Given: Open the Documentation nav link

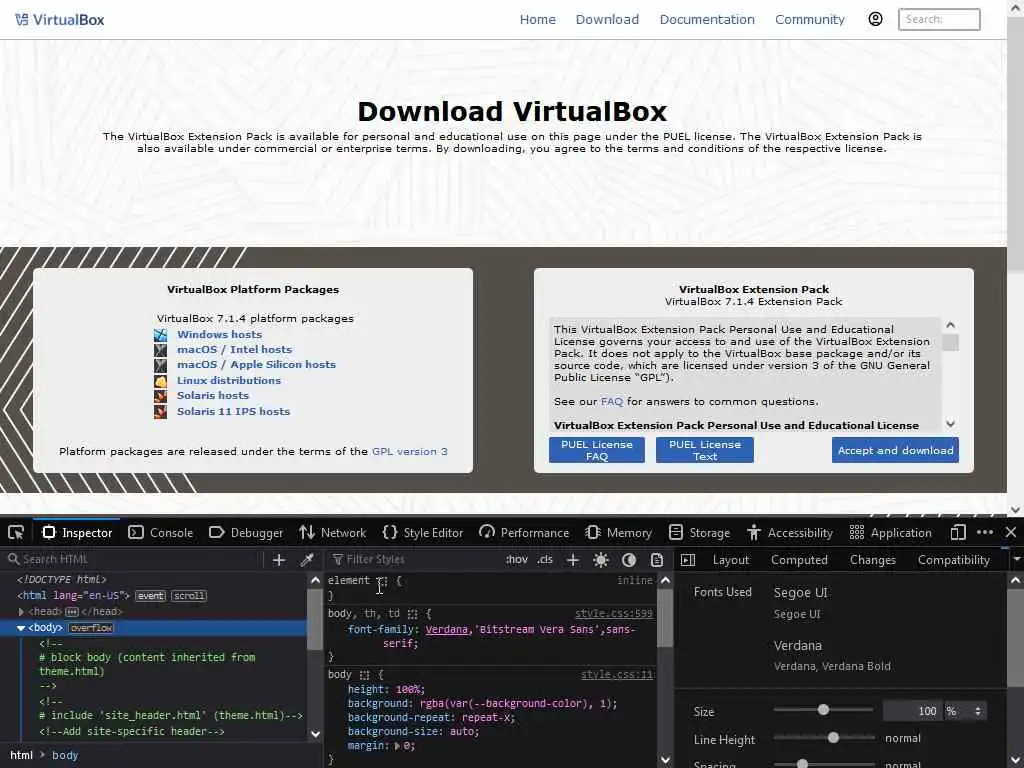Looking at the screenshot, I should pos(707,20).
